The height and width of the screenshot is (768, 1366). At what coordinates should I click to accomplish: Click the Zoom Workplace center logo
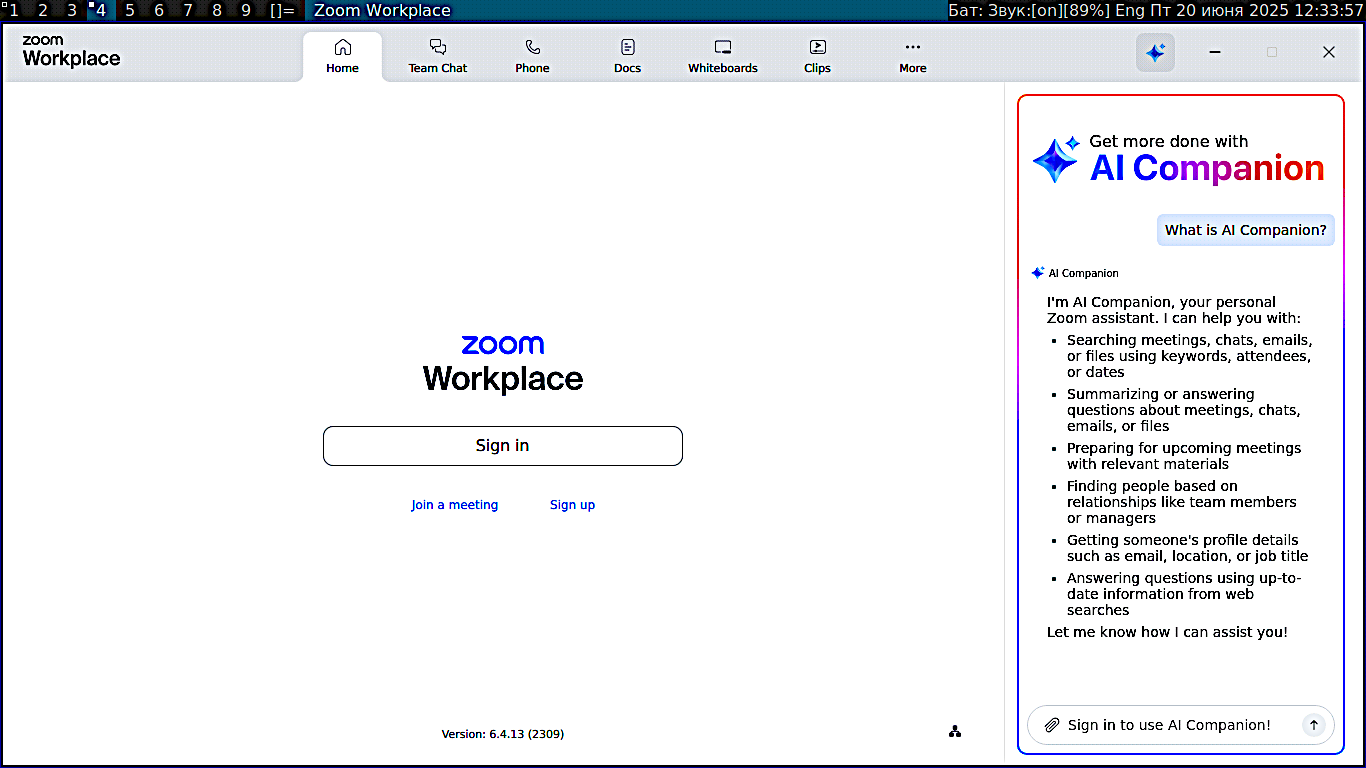point(502,364)
